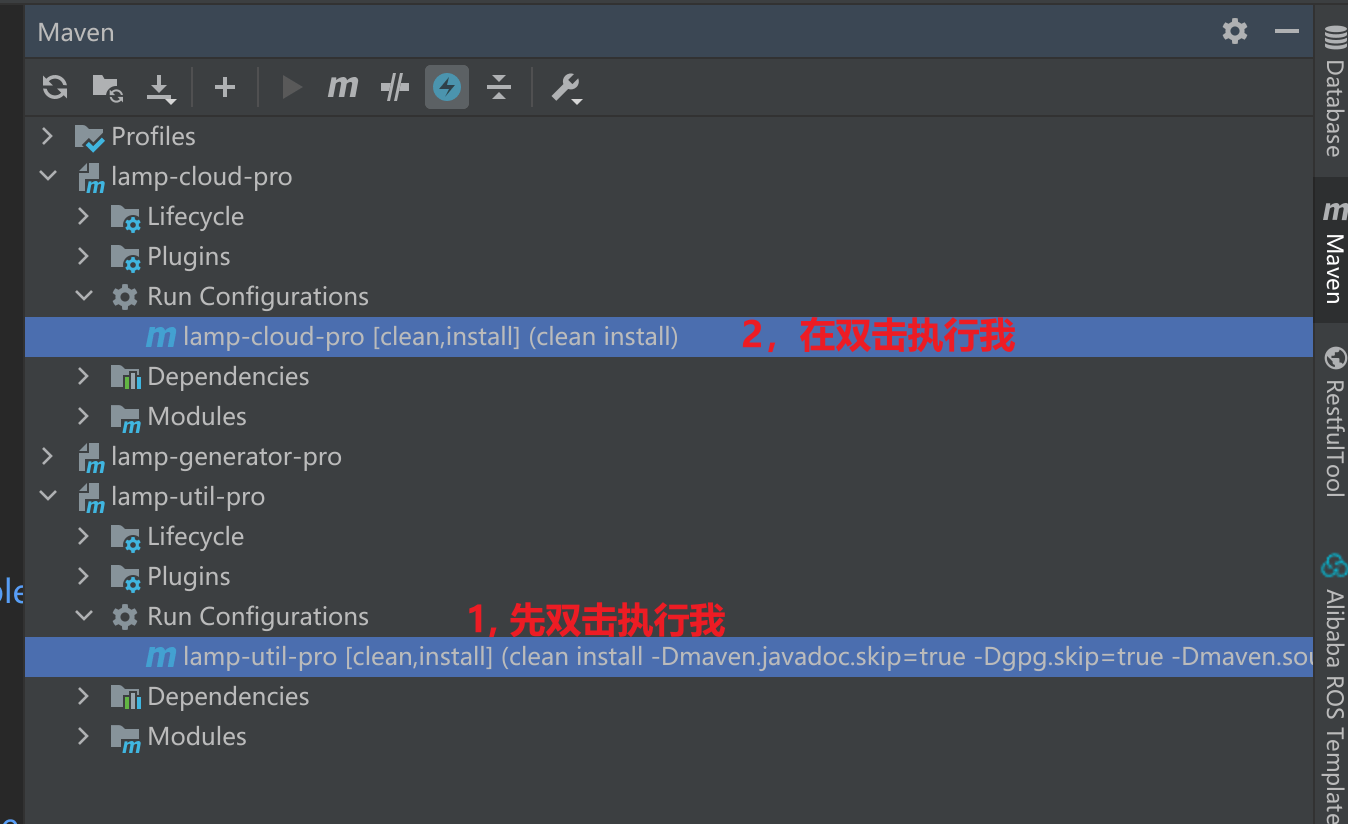Expand the Profiles node
The image size is (1348, 824).
pos(47,136)
